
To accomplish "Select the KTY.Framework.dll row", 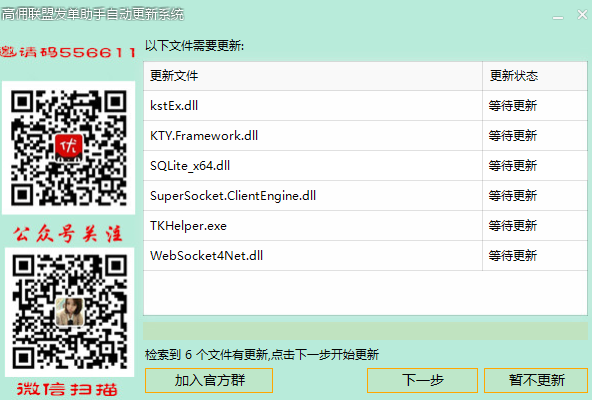I will pos(365,136).
